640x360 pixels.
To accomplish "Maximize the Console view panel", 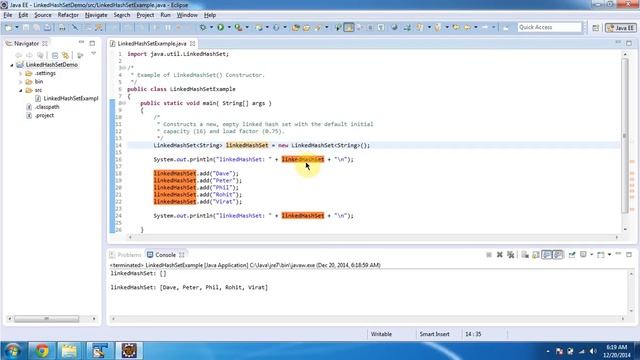I will (629, 254).
